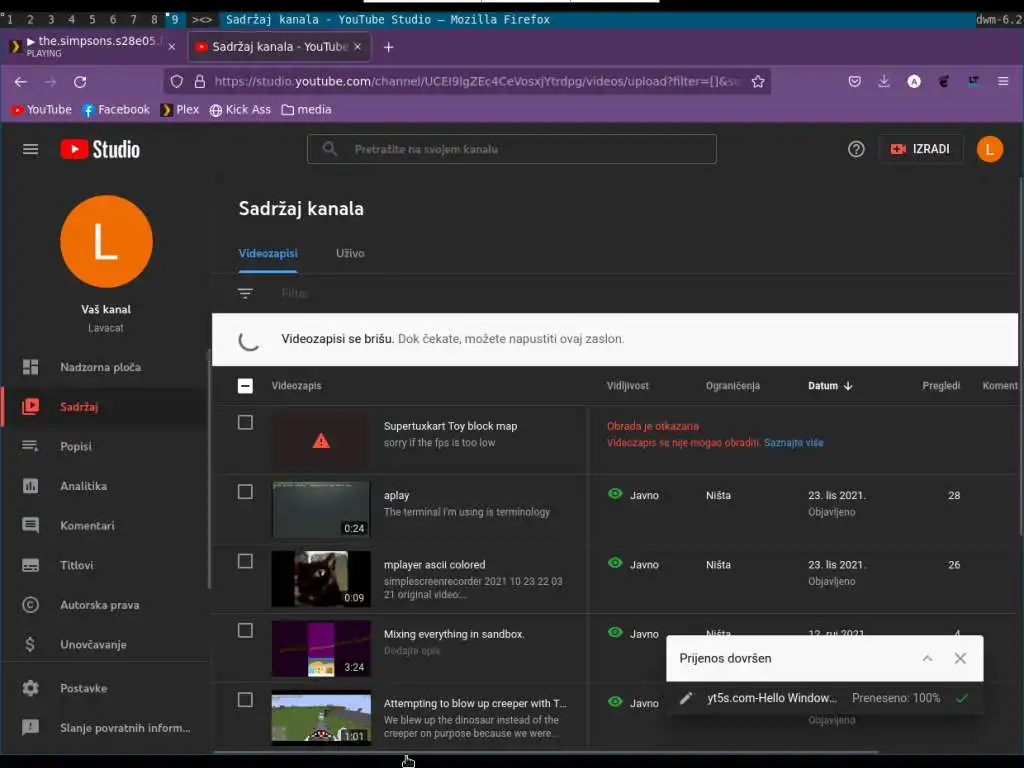This screenshot has height=768, width=1024.
Task: Close the Prijenos dovršen upload panel
Action: point(960,658)
